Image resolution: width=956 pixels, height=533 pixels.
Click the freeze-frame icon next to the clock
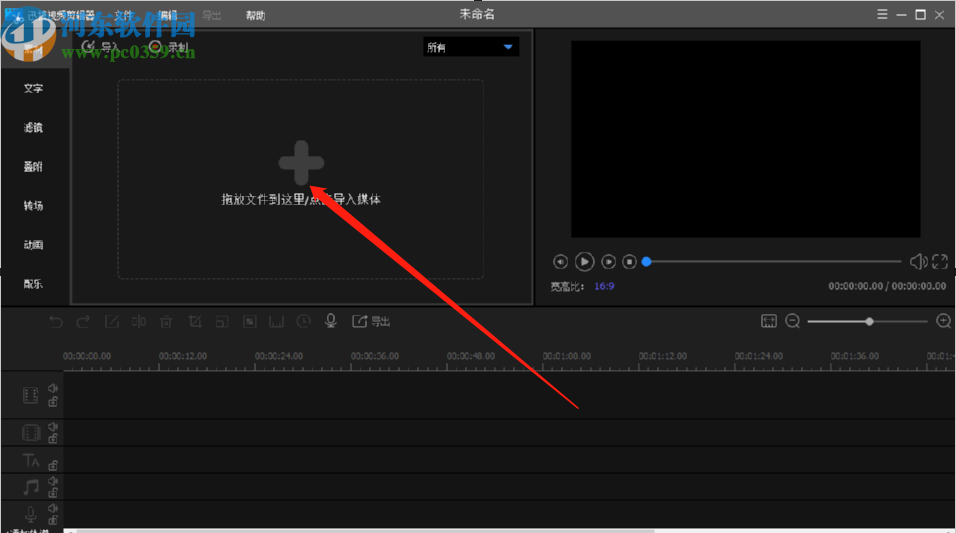pos(277,321)
